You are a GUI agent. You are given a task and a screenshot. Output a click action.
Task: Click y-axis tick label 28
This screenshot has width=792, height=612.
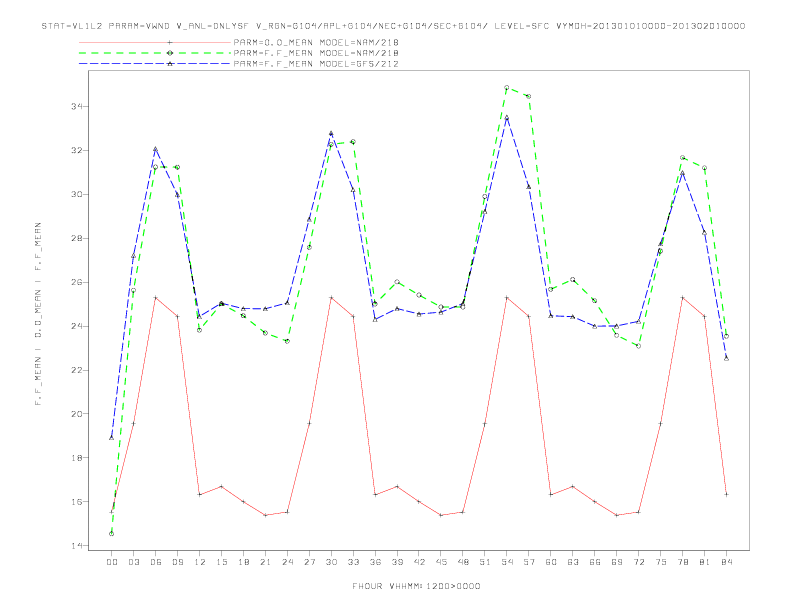coord(76,238)
